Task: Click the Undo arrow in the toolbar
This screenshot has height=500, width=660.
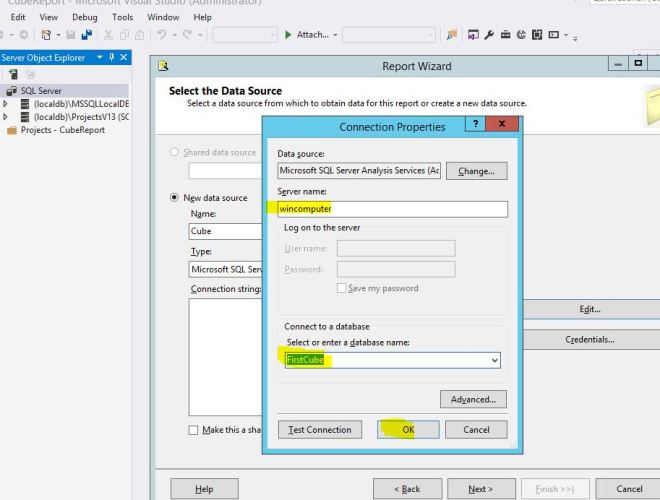Action: click(161, 35)
